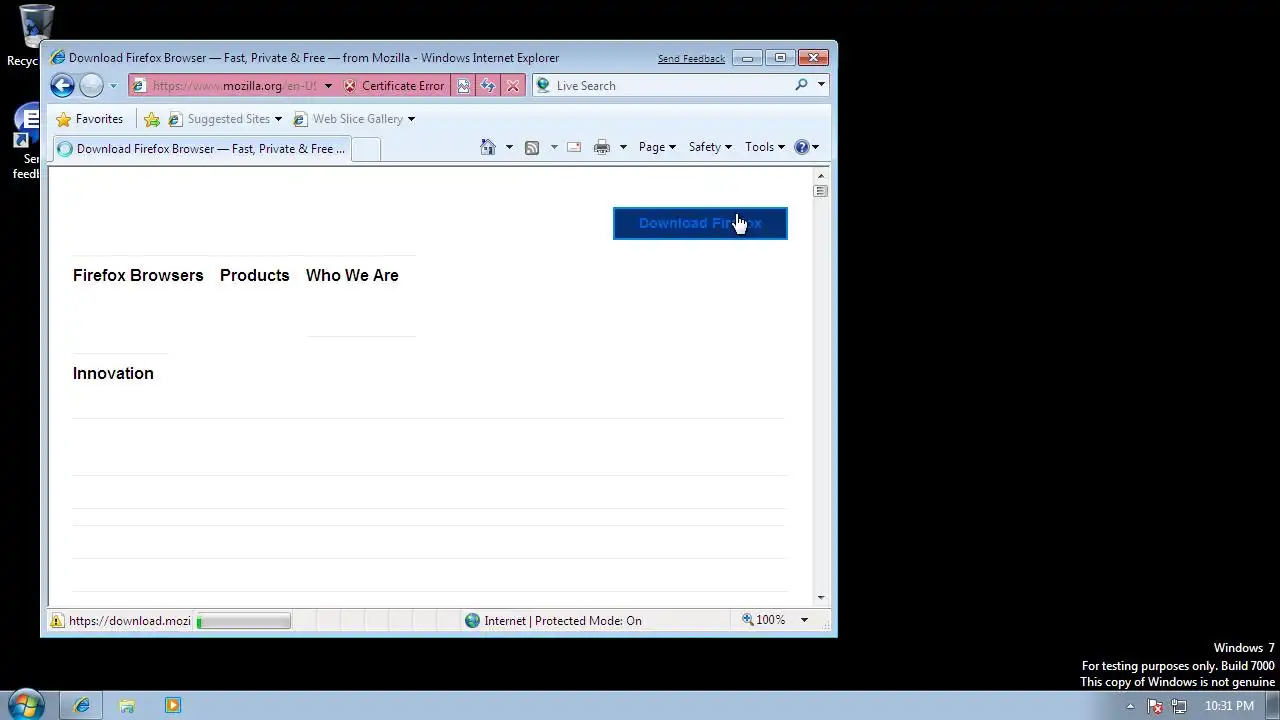Click the greyed Forward arrow button
Image resolution: width=1280 pixels, height=720 pixels.
tap(91, 86)
